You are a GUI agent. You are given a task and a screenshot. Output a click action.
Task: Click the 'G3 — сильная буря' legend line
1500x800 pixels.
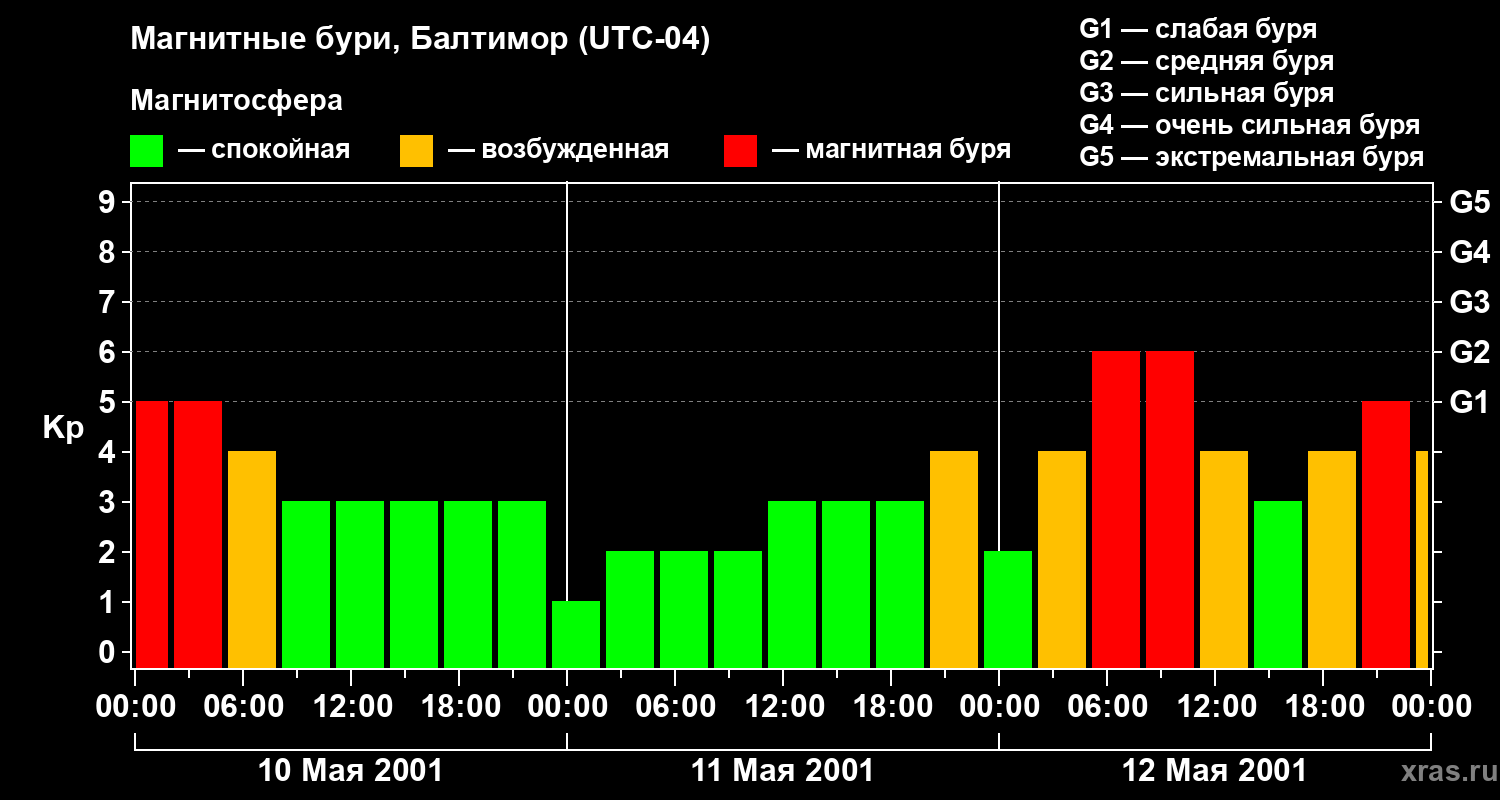[x=1206, y=93]
